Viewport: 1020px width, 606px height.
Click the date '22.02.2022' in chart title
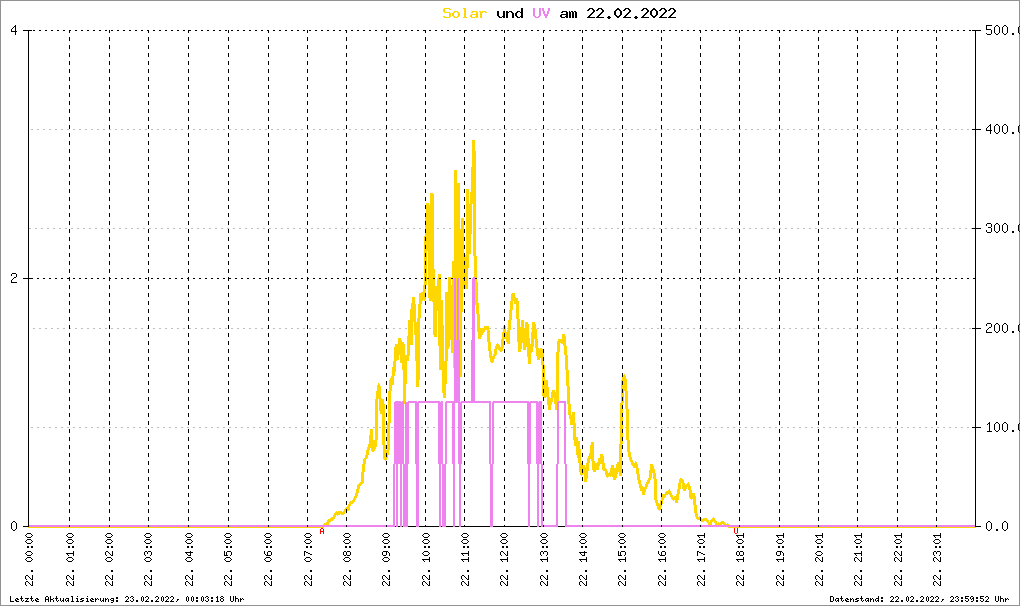tap(631, 13)
